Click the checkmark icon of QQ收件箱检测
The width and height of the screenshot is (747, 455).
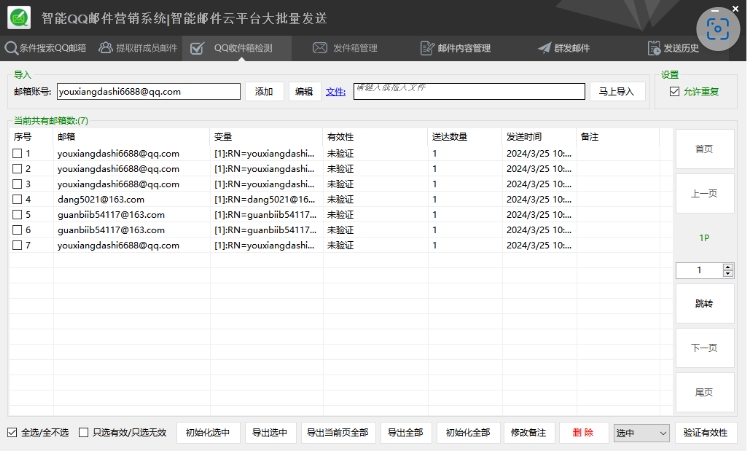pyautogui.click(x=197, y=48)
